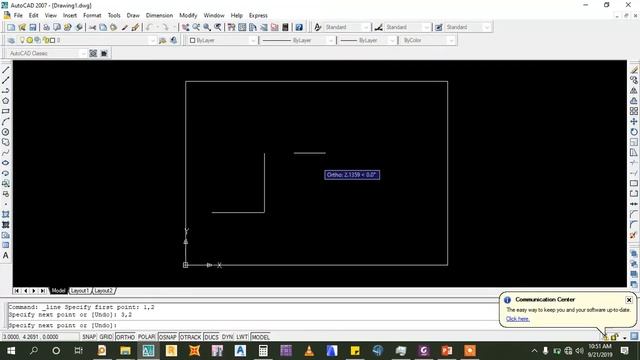
Task: Toggle DYN dynamic input
Action: (227, 337)
